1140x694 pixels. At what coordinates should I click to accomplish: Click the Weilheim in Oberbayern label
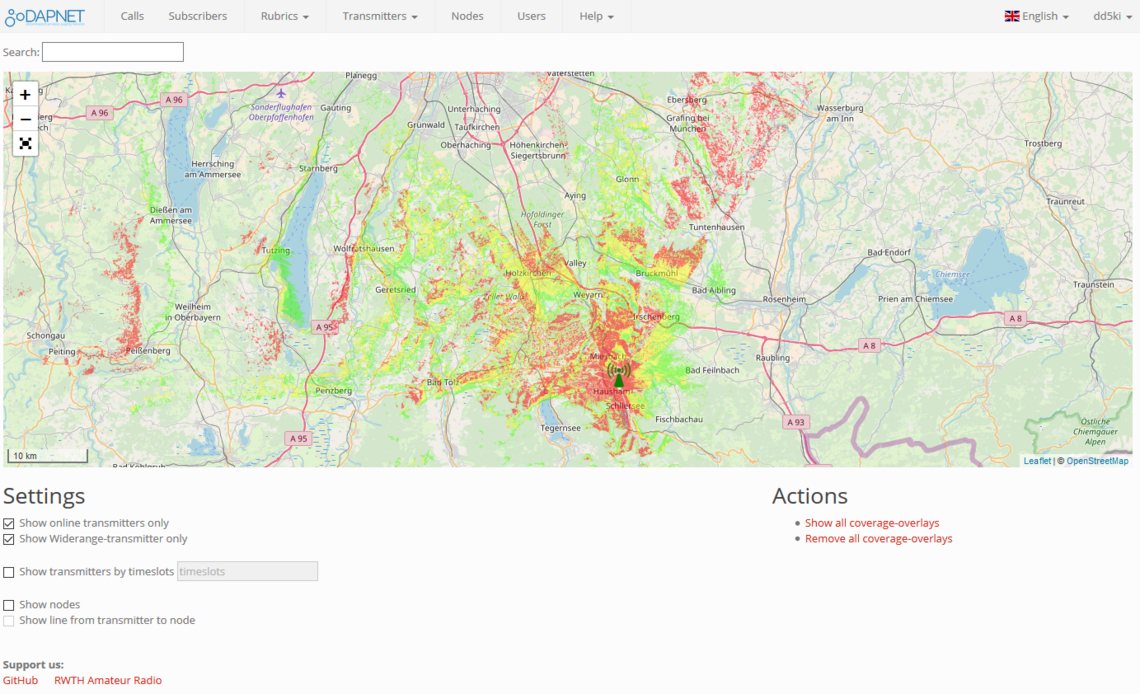(193, 312)
